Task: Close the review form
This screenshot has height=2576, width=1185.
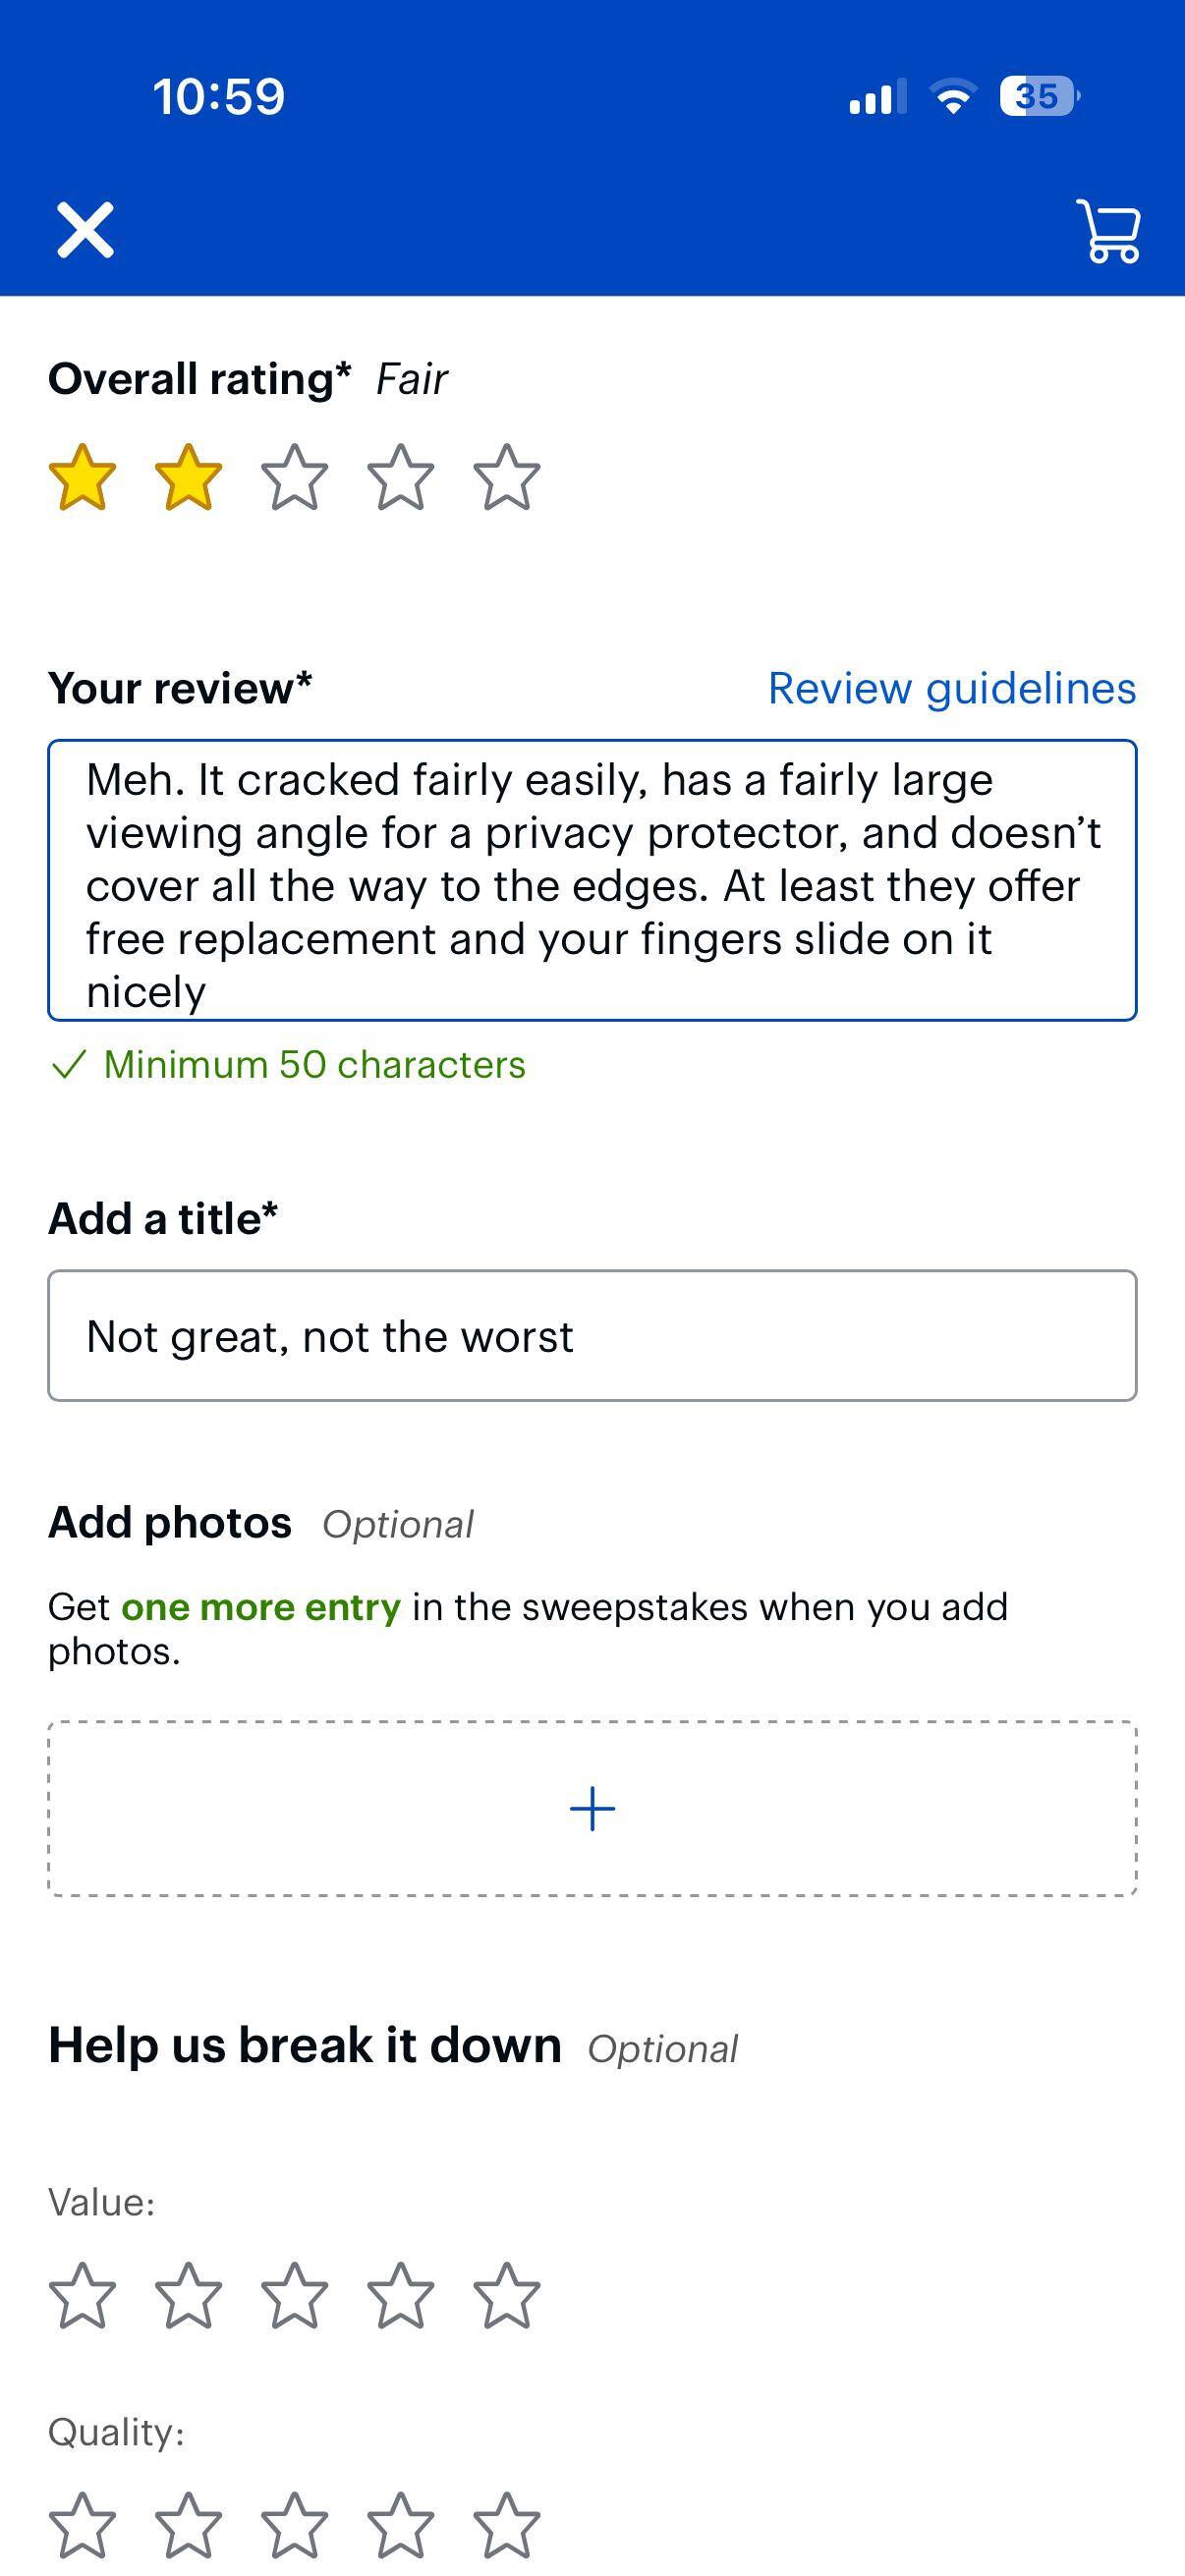Action: [88, 231]
